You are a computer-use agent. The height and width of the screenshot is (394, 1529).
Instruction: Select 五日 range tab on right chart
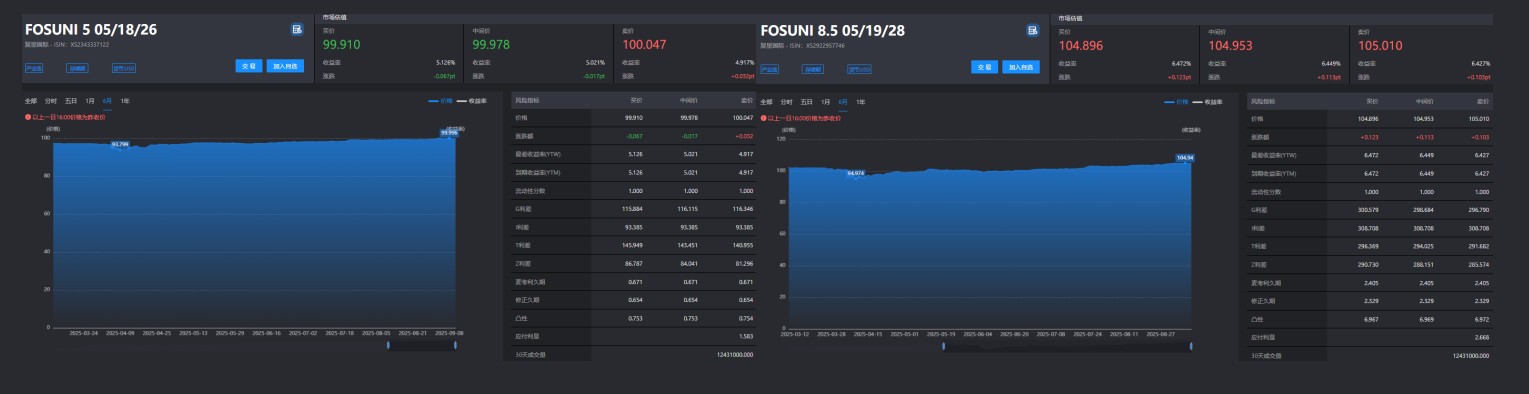tap(806, 102)
